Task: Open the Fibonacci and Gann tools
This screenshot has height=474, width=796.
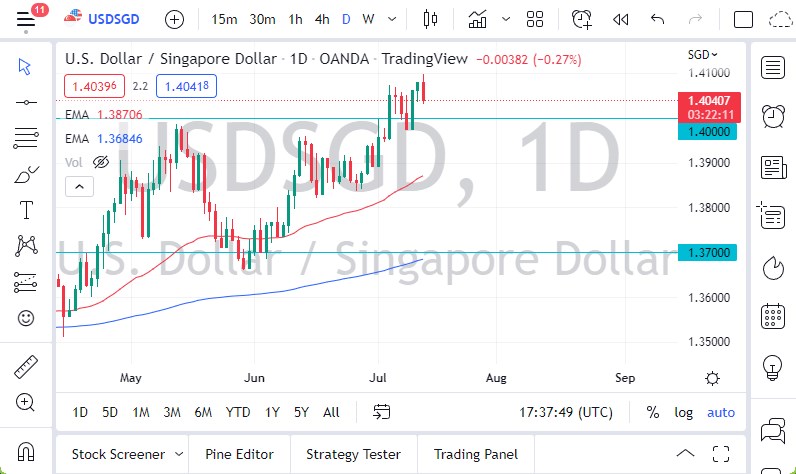Action: tap(25, 138)
